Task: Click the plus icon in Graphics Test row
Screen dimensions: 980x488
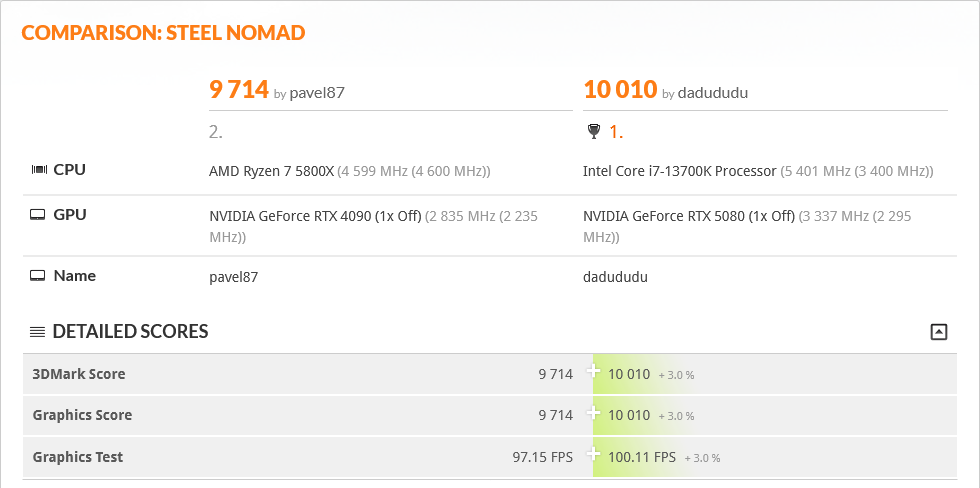Action: [x=593, y=455]
